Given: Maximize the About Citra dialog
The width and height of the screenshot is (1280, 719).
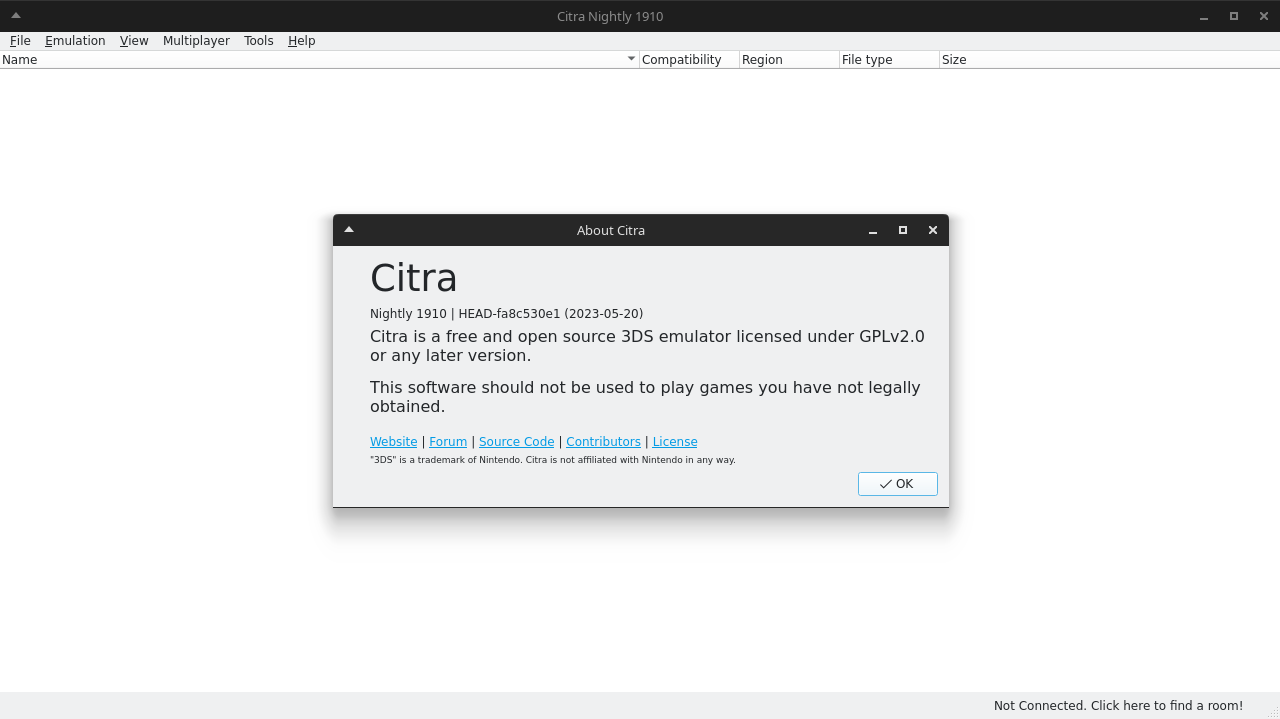Looking at the screenshot, I should pos(903,230).
